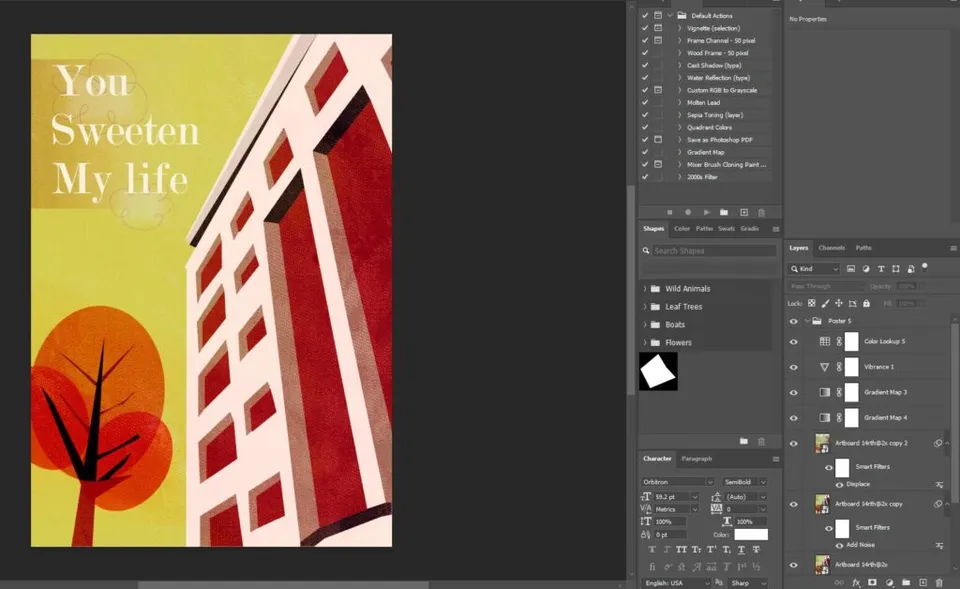960x589 pixels.
Task: Create new layer plus icon in Layers panel
Action: pos(923,583)
